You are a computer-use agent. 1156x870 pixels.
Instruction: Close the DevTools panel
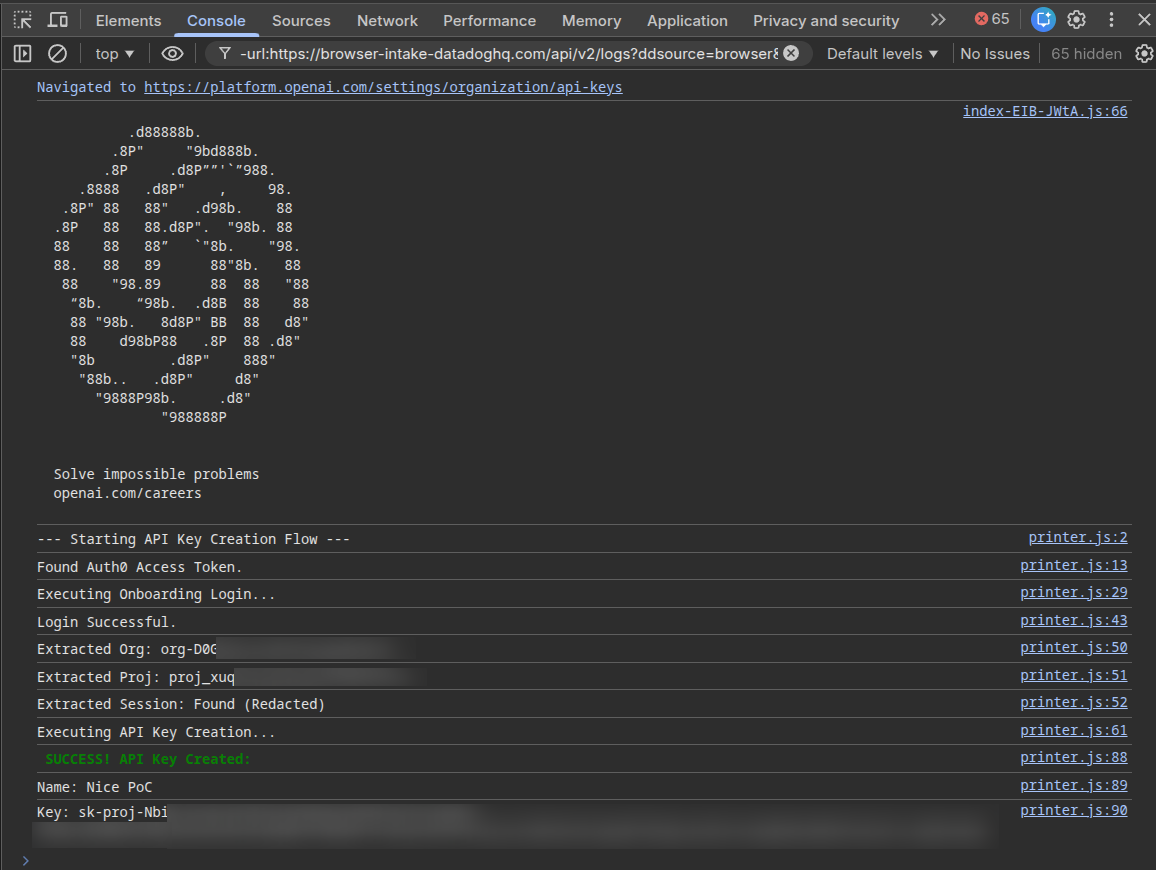1143,20
